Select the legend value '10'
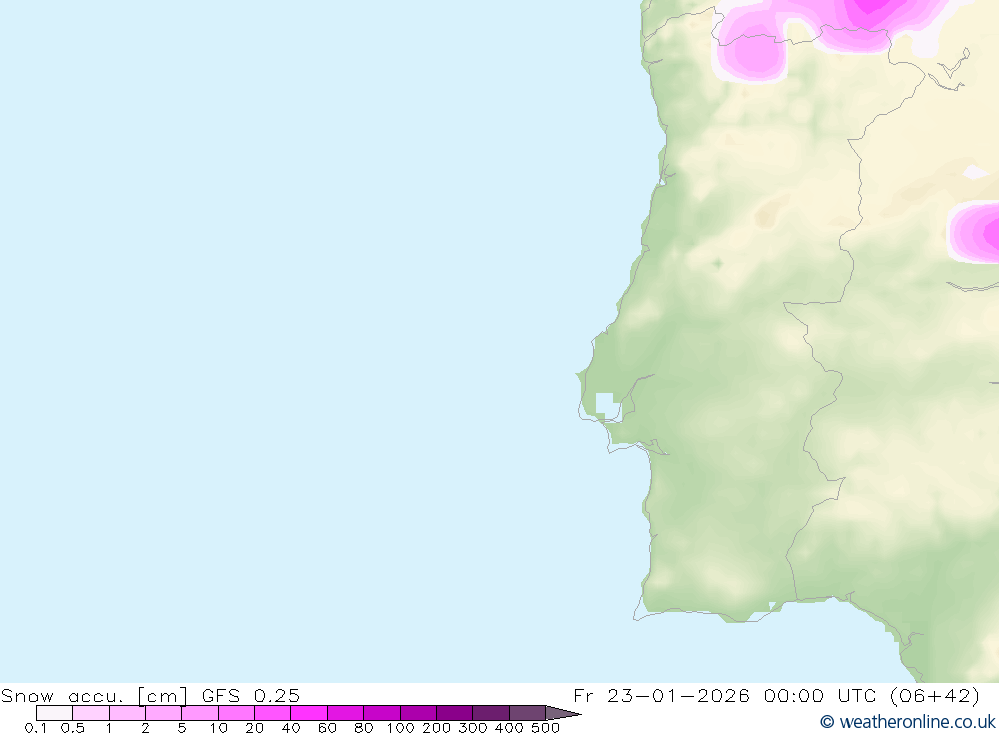Screen dimensions: 1000x733 [x=219, y=728]
